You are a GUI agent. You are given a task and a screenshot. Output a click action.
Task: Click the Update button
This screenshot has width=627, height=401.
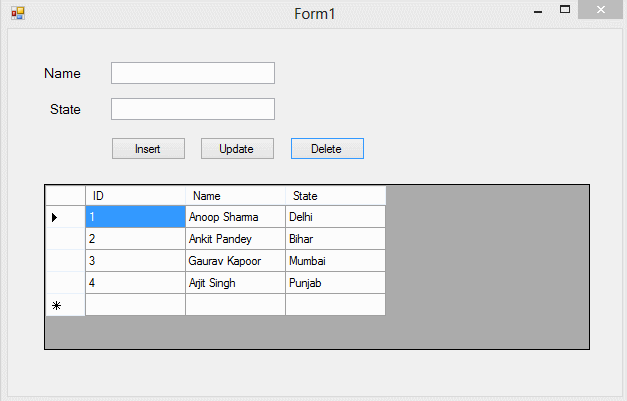click(x=237, y=148)
